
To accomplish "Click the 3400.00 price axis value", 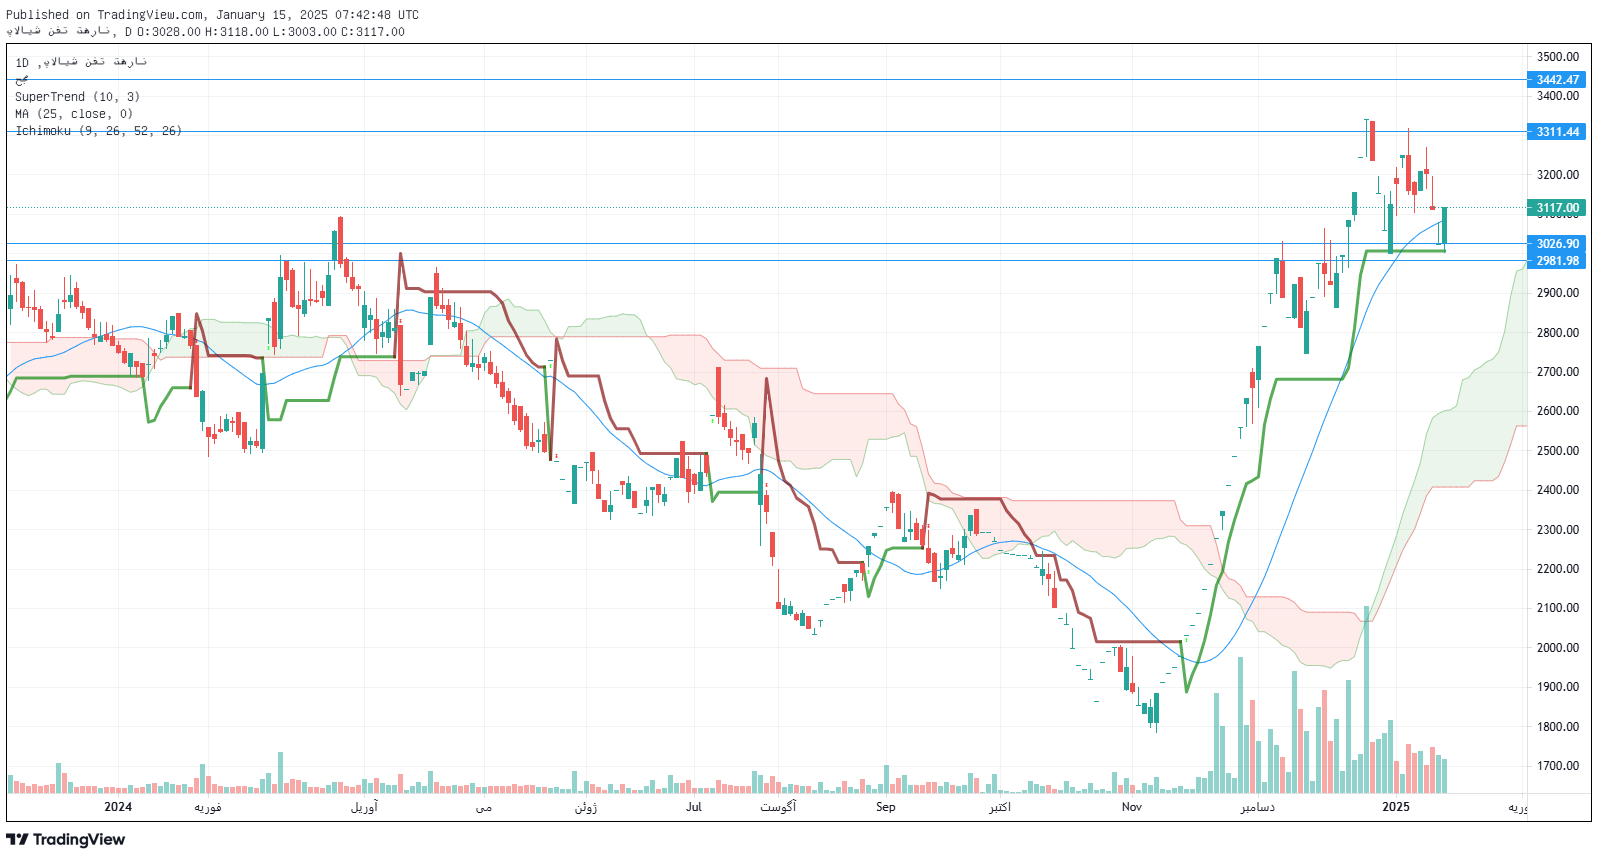I will point(1558,96).
